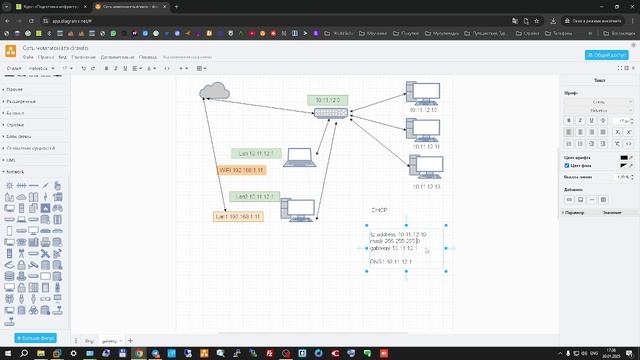The width and height of the screenshot is (640, 360).
Task: Select the laptop shape in Network palette
Action: tap(21, 220)
